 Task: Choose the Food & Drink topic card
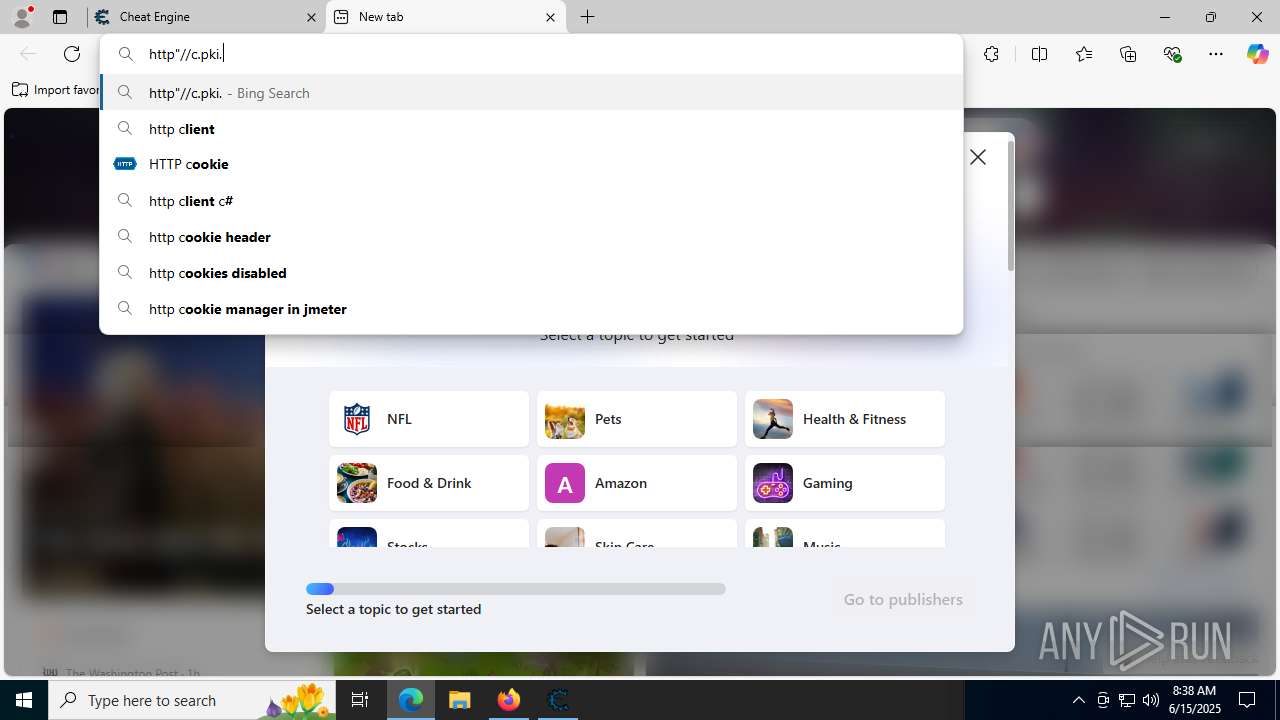tap(429, 483)
